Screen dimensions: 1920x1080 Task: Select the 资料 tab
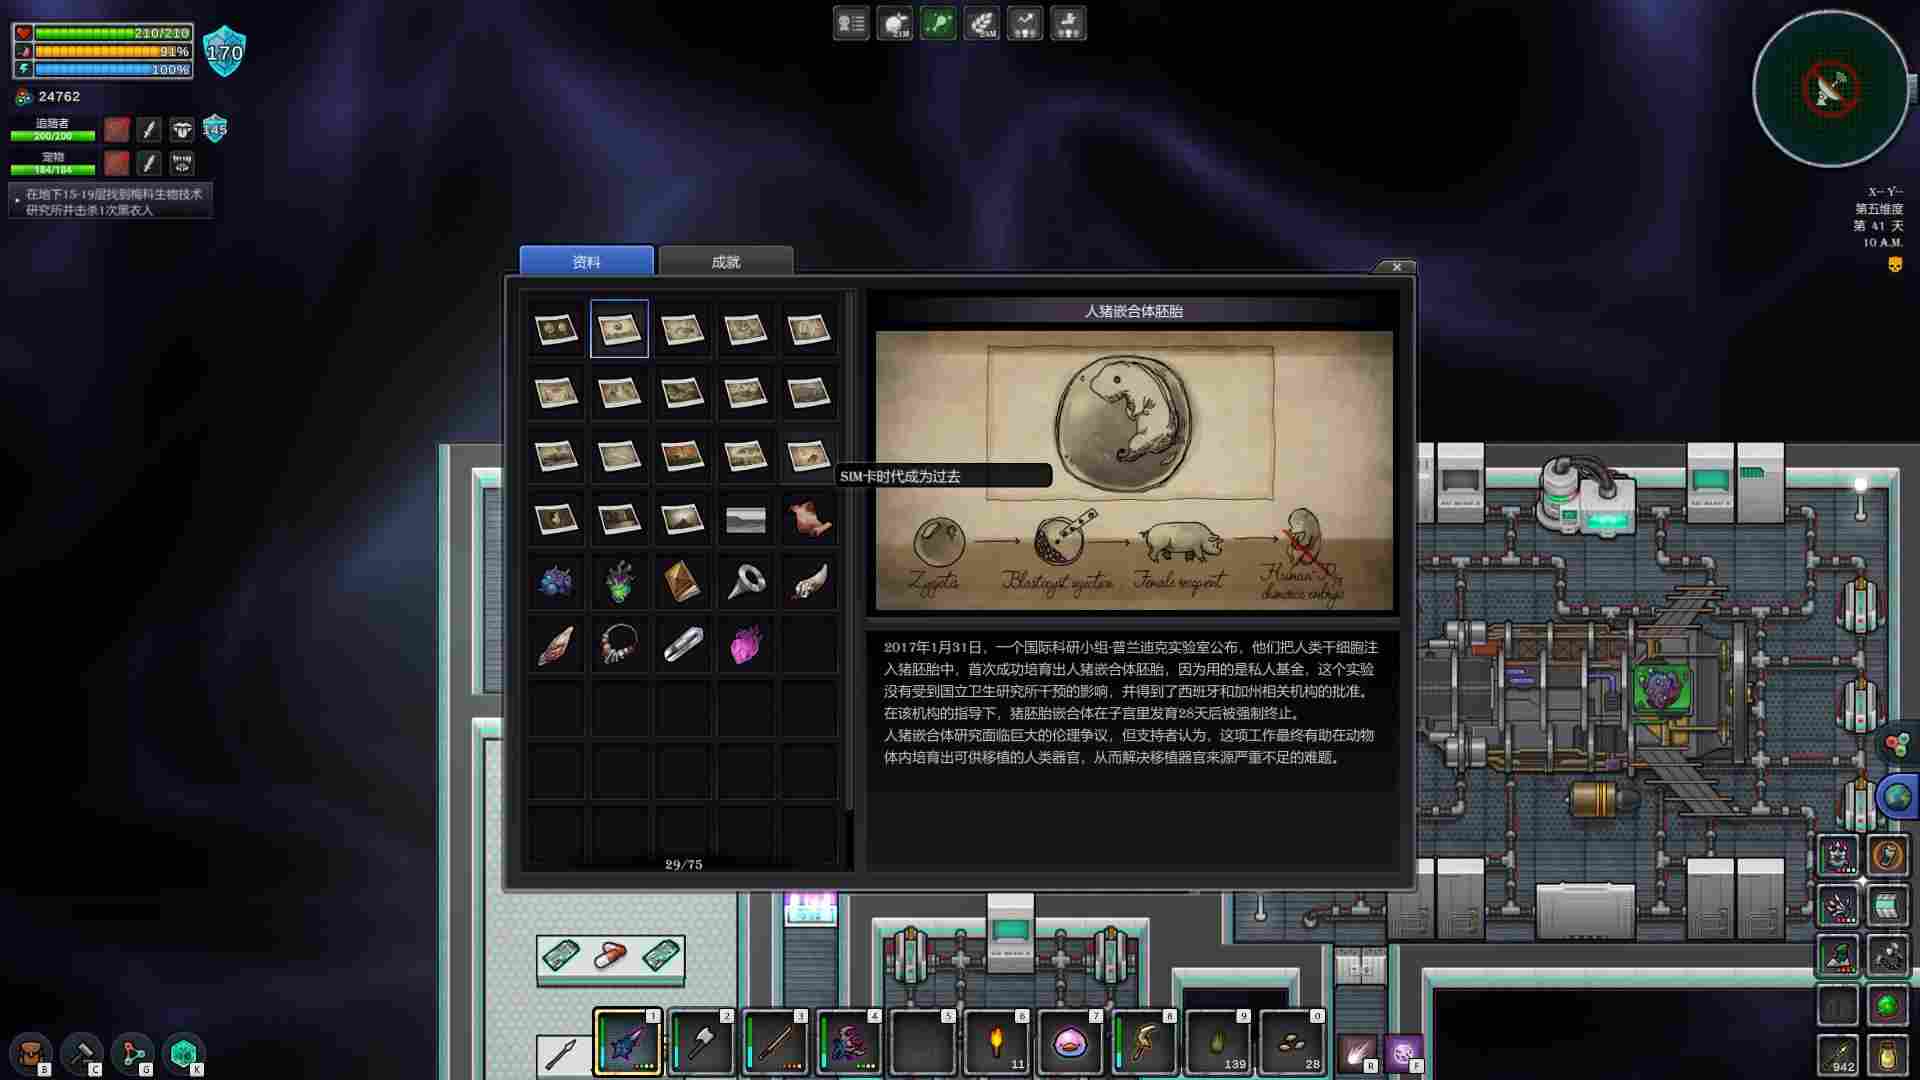(x=586, y=262)
